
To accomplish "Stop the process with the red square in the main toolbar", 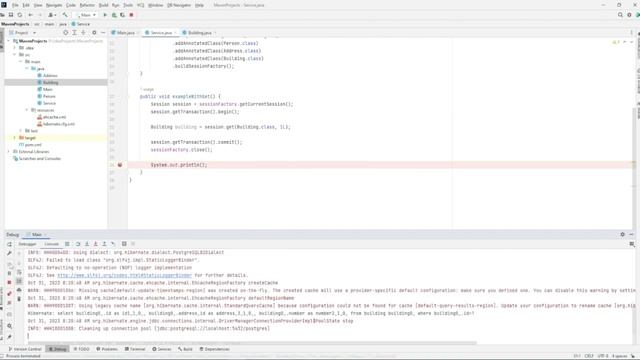I will click(131, 15).
